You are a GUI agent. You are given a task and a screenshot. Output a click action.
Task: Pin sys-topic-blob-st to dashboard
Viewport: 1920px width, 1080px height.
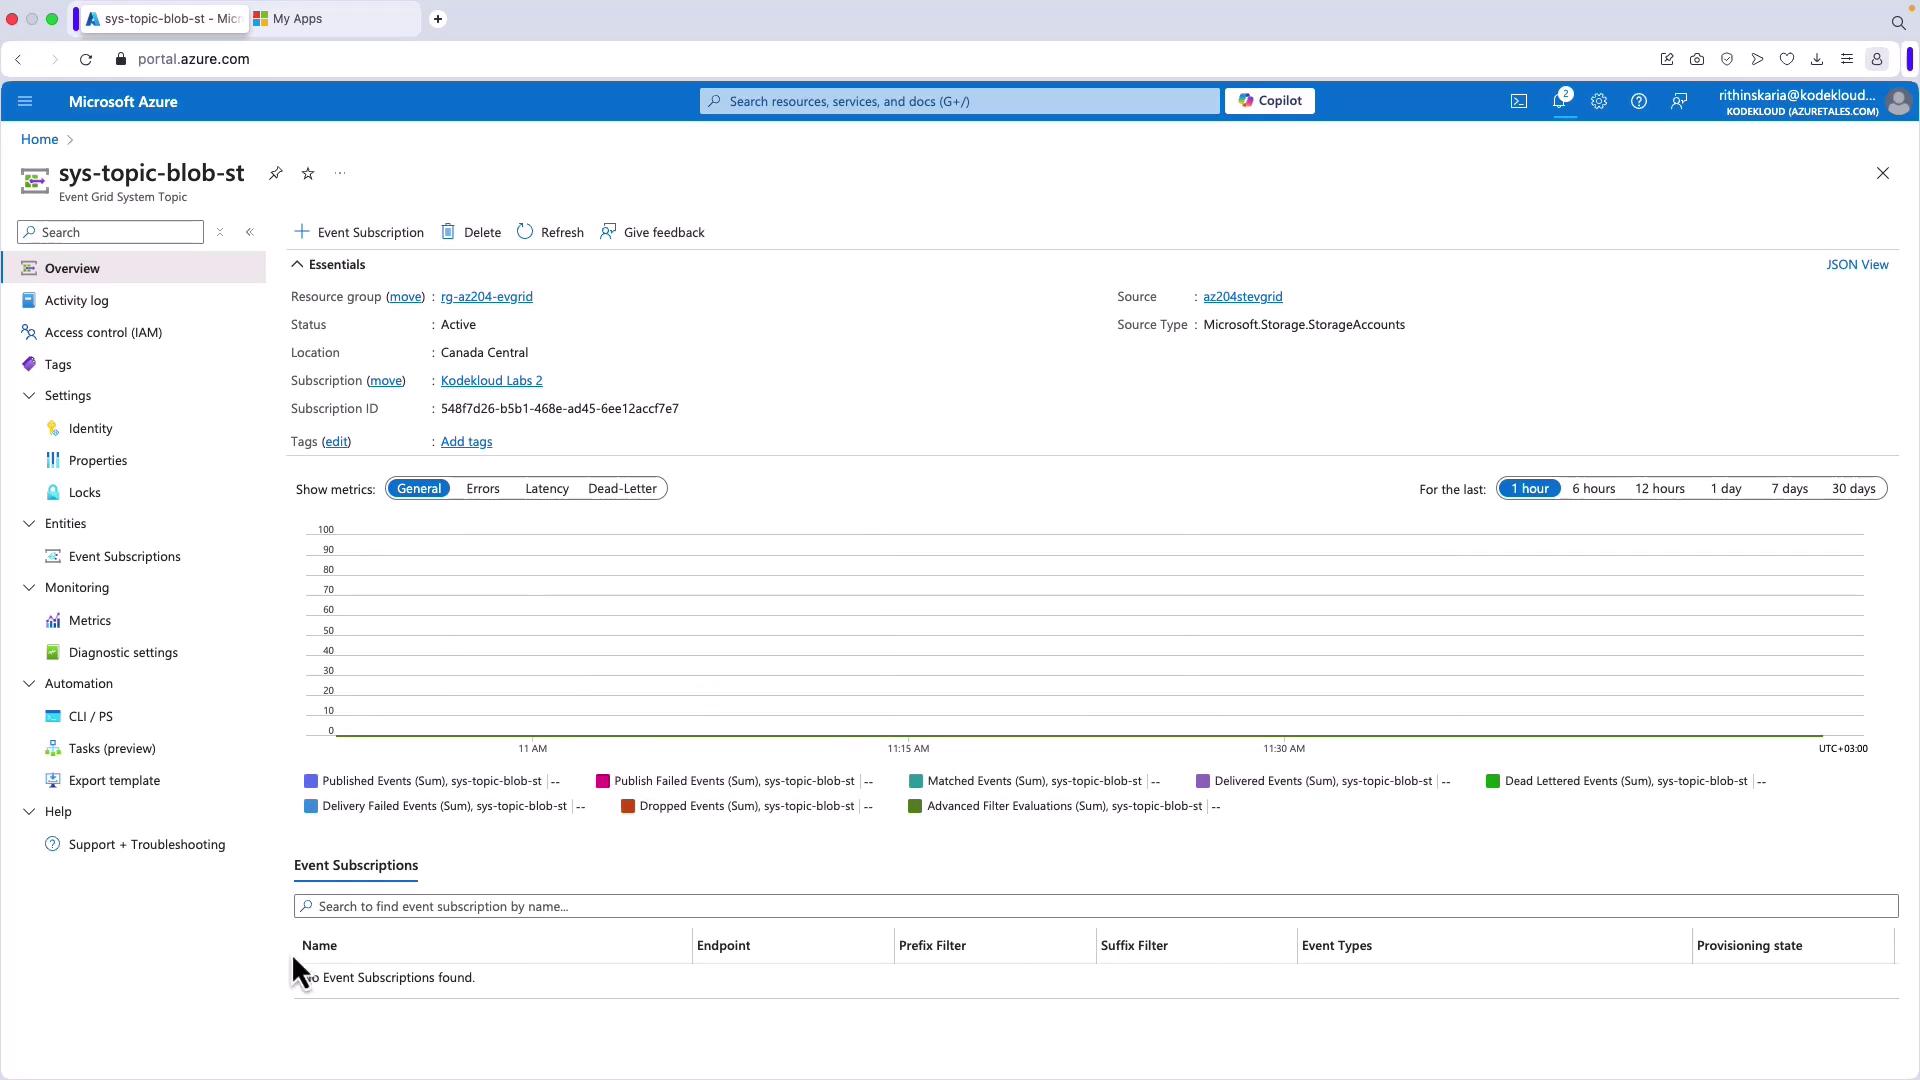[275, 174]
